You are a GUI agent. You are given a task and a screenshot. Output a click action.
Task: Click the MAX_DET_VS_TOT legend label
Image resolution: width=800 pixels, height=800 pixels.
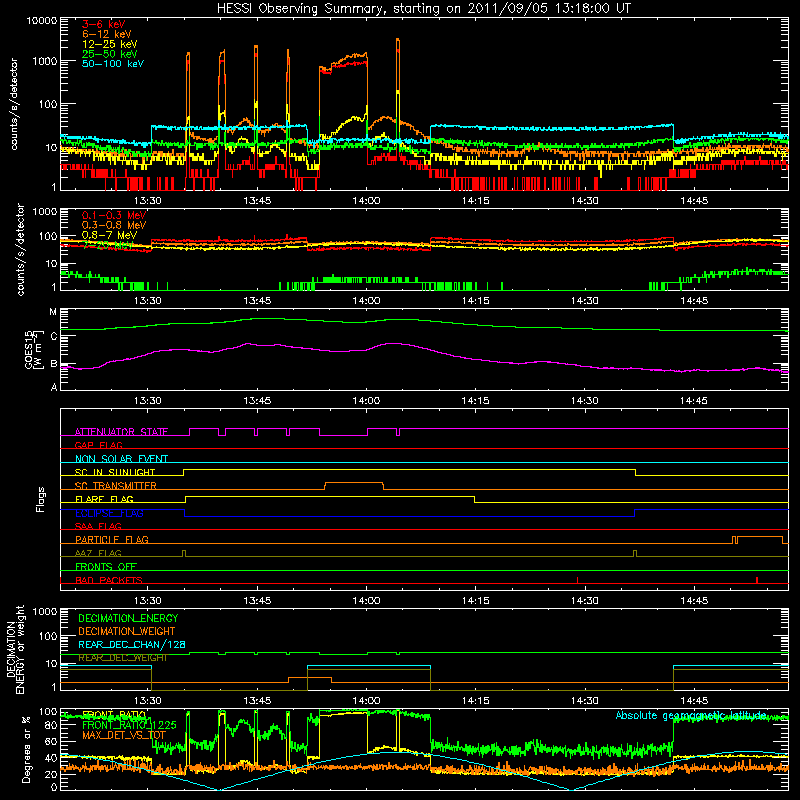coord(123,735)
